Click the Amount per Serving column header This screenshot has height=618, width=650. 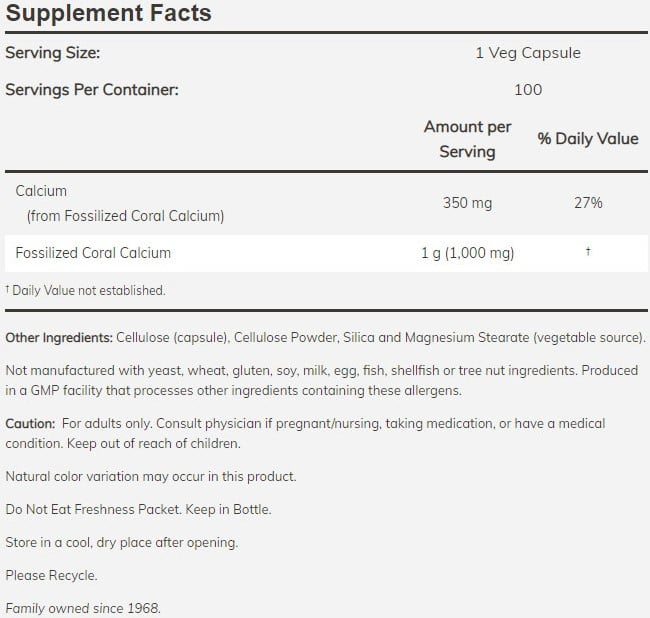[467, 139]
